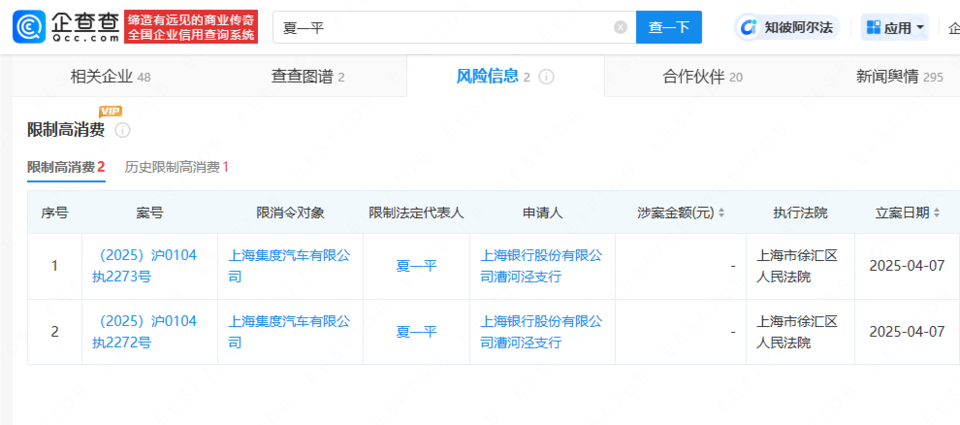Click date 2025-04-07 in row 2
Screen dimensions: 960x425
pyautogui.click(x=907, y=332)
